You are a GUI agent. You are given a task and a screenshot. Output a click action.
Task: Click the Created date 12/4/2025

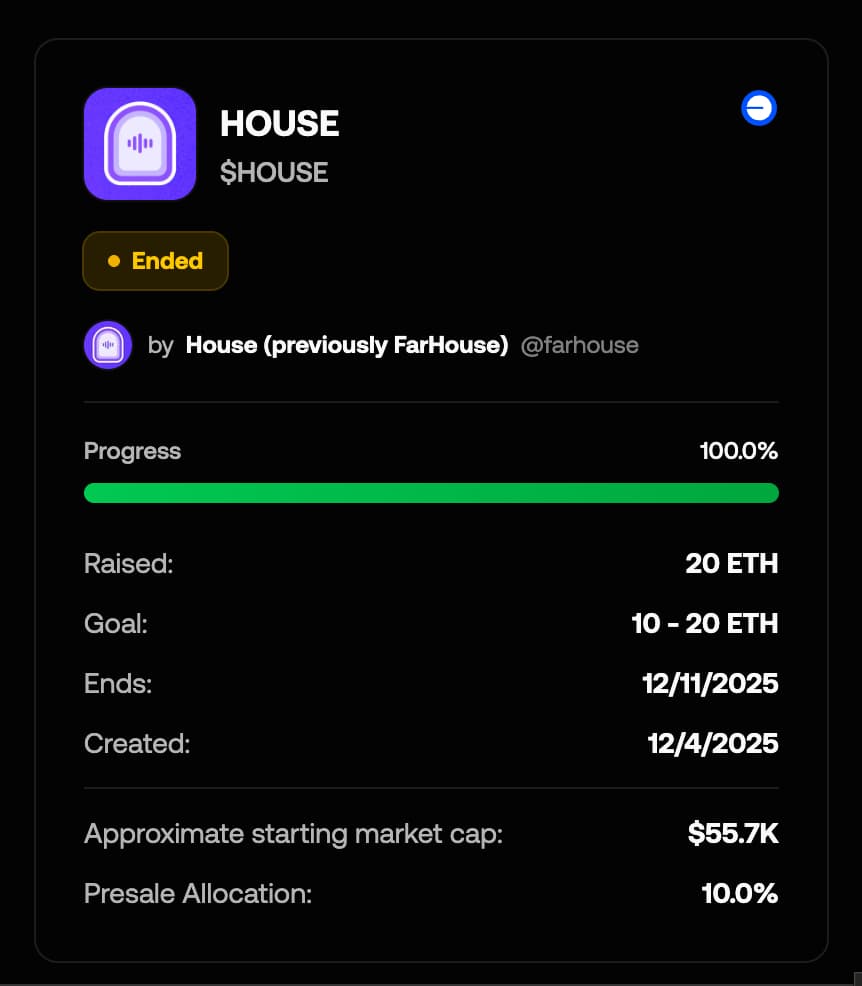713,744
